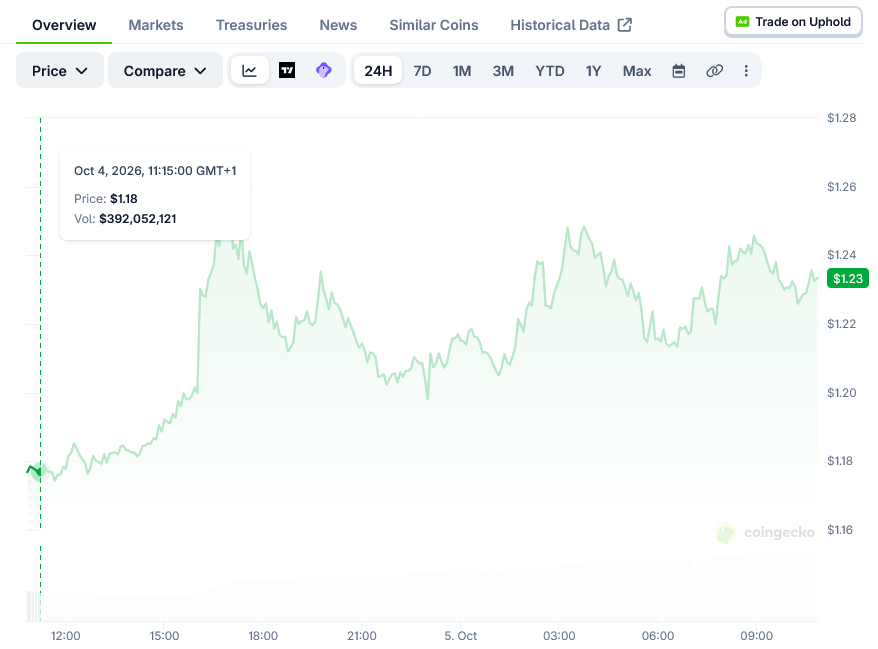Copy chart link via chain icon
The image size is (878, 649).
click(x=714, y=71)
